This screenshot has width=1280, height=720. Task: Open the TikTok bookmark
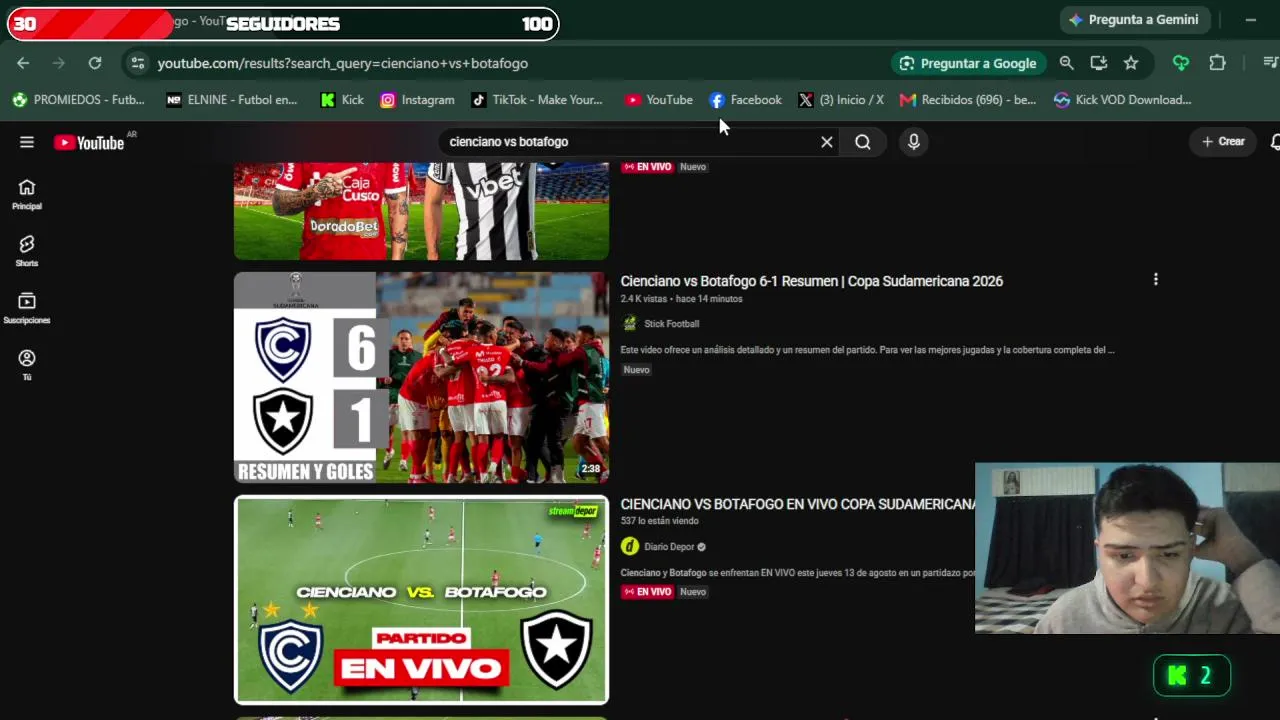tap(537, 100)
